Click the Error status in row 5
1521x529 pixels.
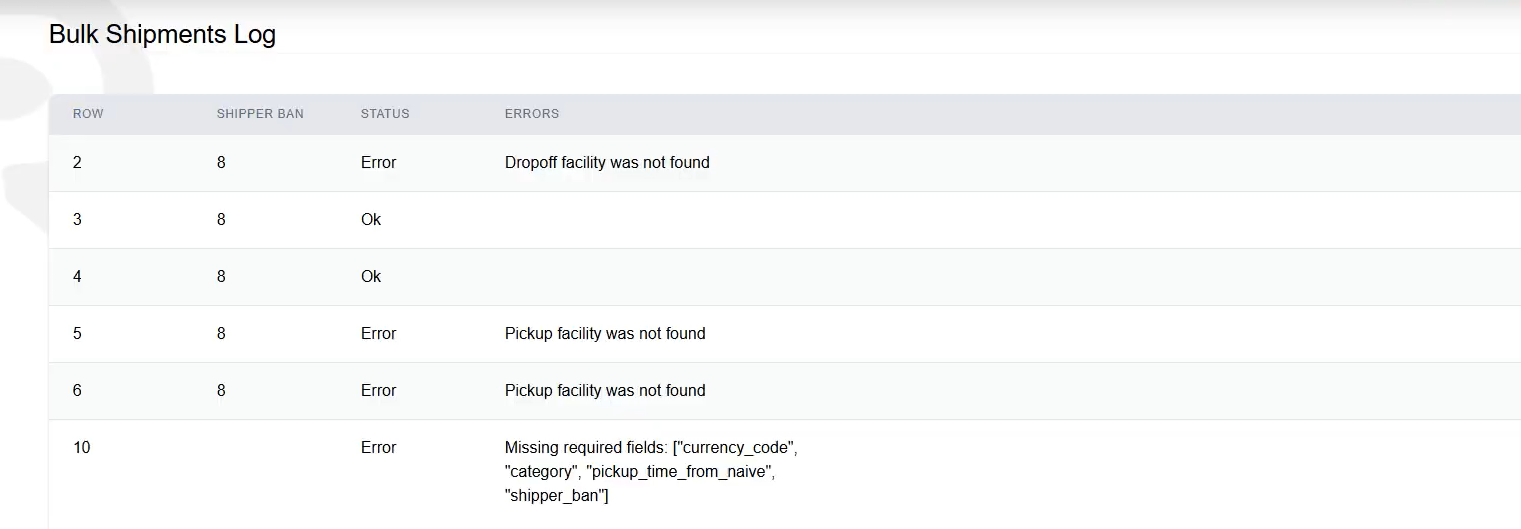coord(379,333)
